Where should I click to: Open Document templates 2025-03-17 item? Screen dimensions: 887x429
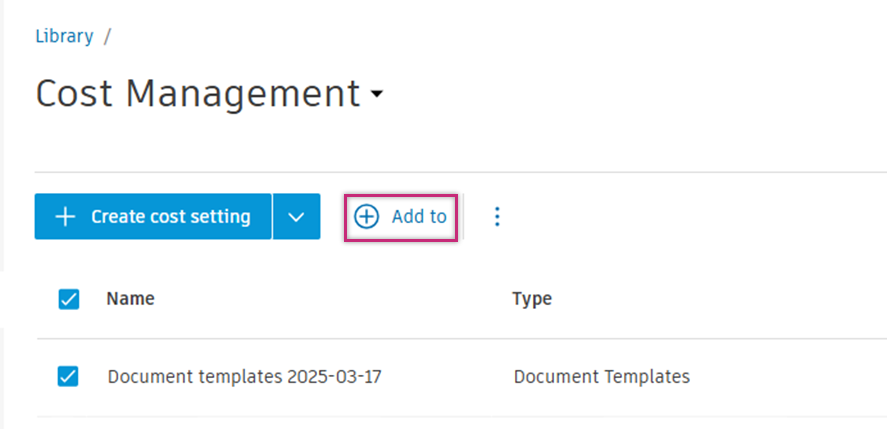click(244, 377)
